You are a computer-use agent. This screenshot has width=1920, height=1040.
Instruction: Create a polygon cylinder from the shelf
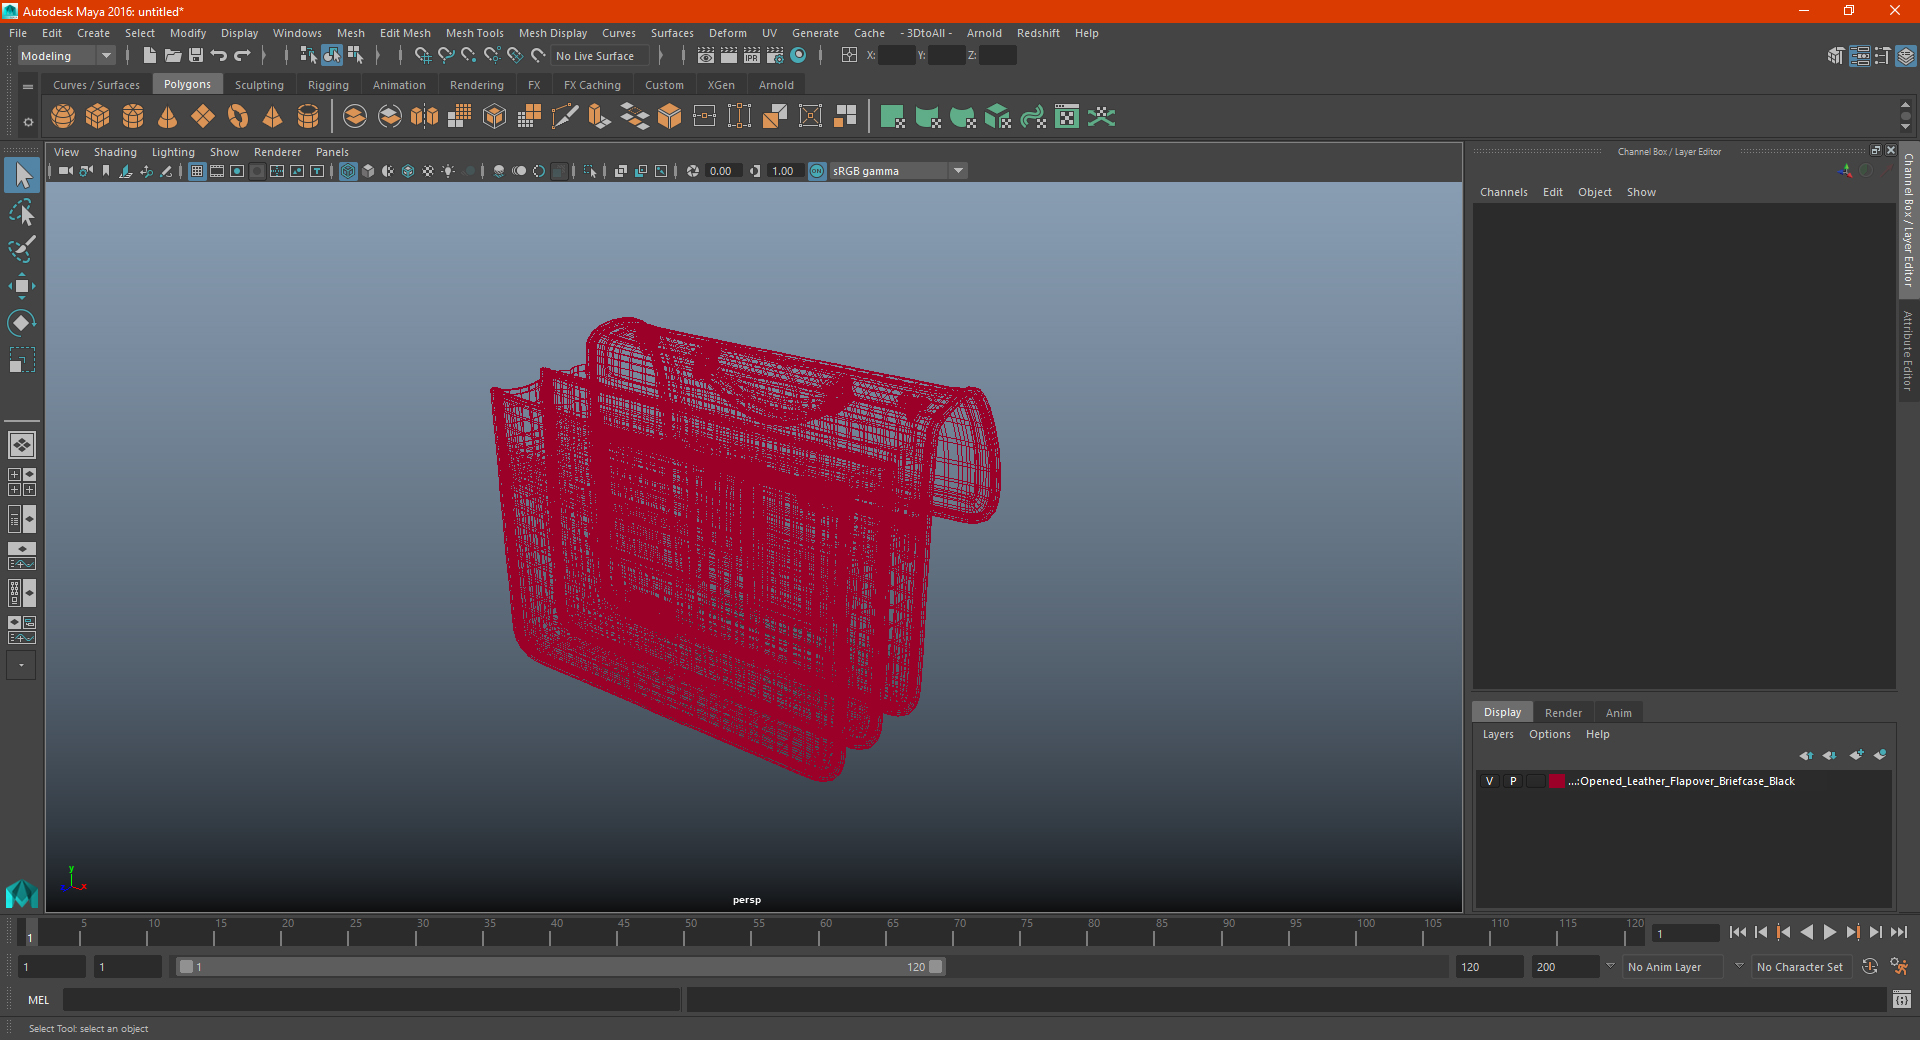133,117
